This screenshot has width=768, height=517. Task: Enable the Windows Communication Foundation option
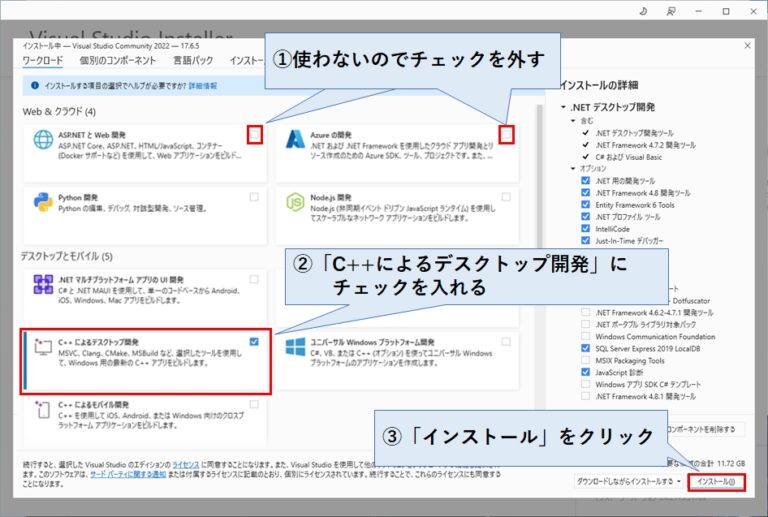(x=586, y=336)
